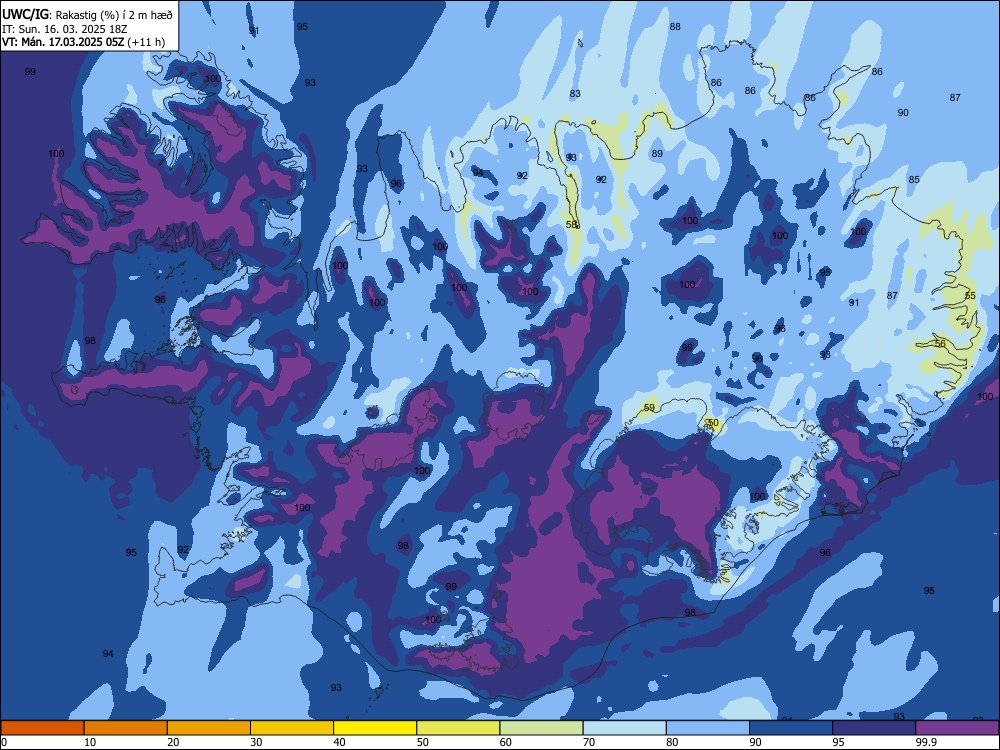1000x750 pixels.
Task: Click the title text 'Rakastig (%) í 2 m hæð'
Action: pyautogui.click(x=114, y=15)
